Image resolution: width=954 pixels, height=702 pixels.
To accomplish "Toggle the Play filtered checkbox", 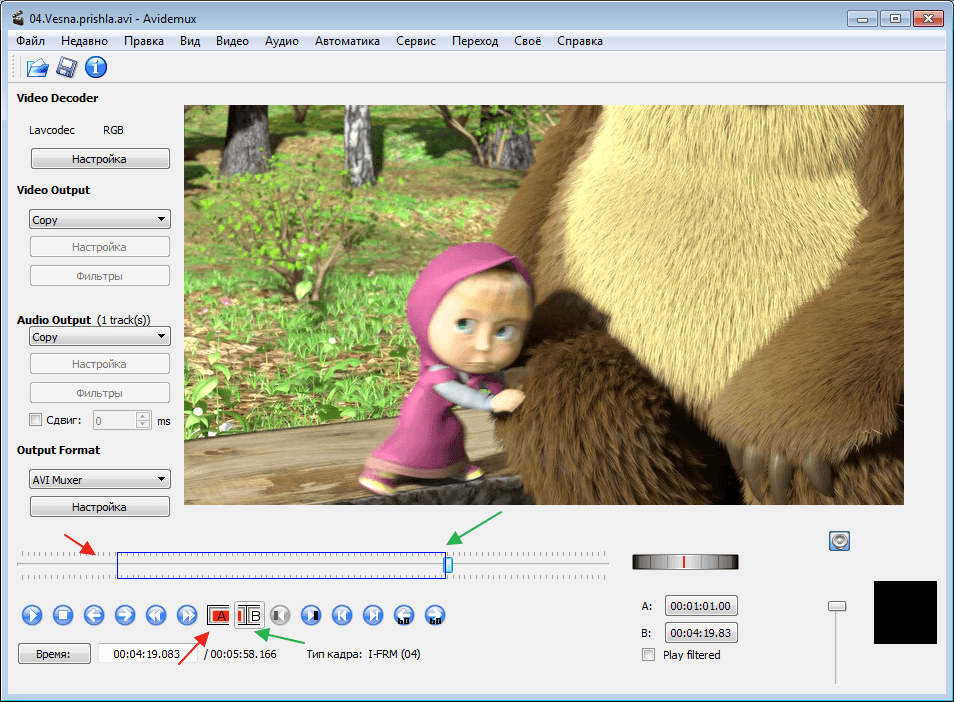I will 649,655.
